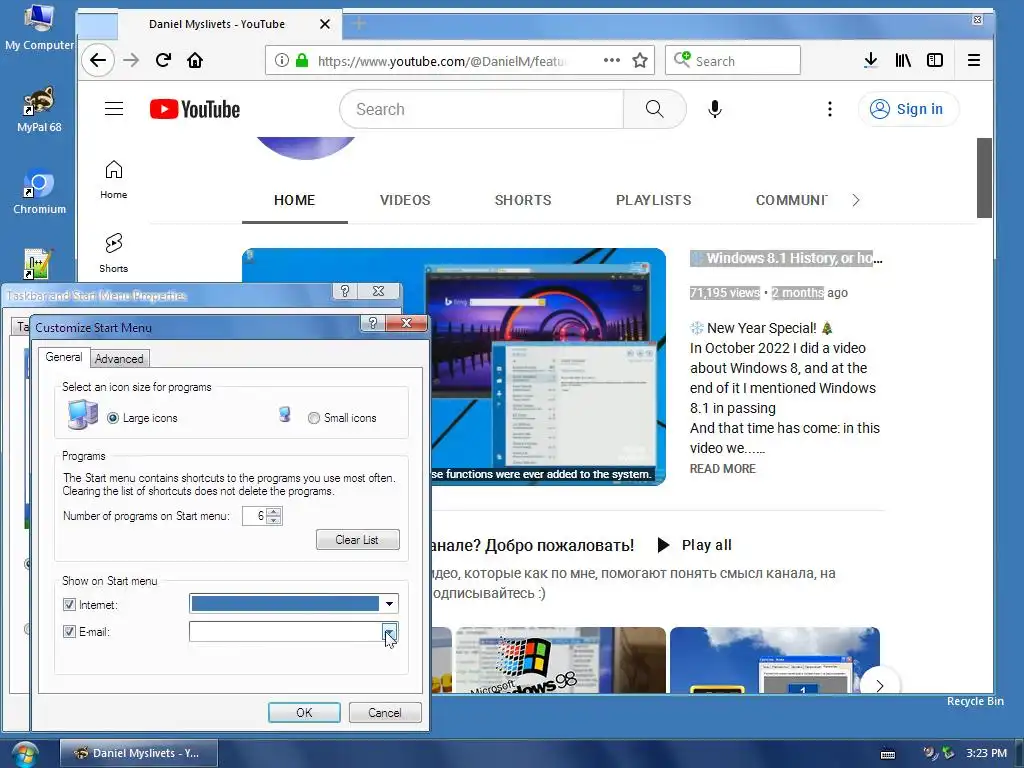The height and width of the screenshot is (768, 1024).
Task: Open Shorts in YouTube sidebar
Action: click(x=114, y=253)
